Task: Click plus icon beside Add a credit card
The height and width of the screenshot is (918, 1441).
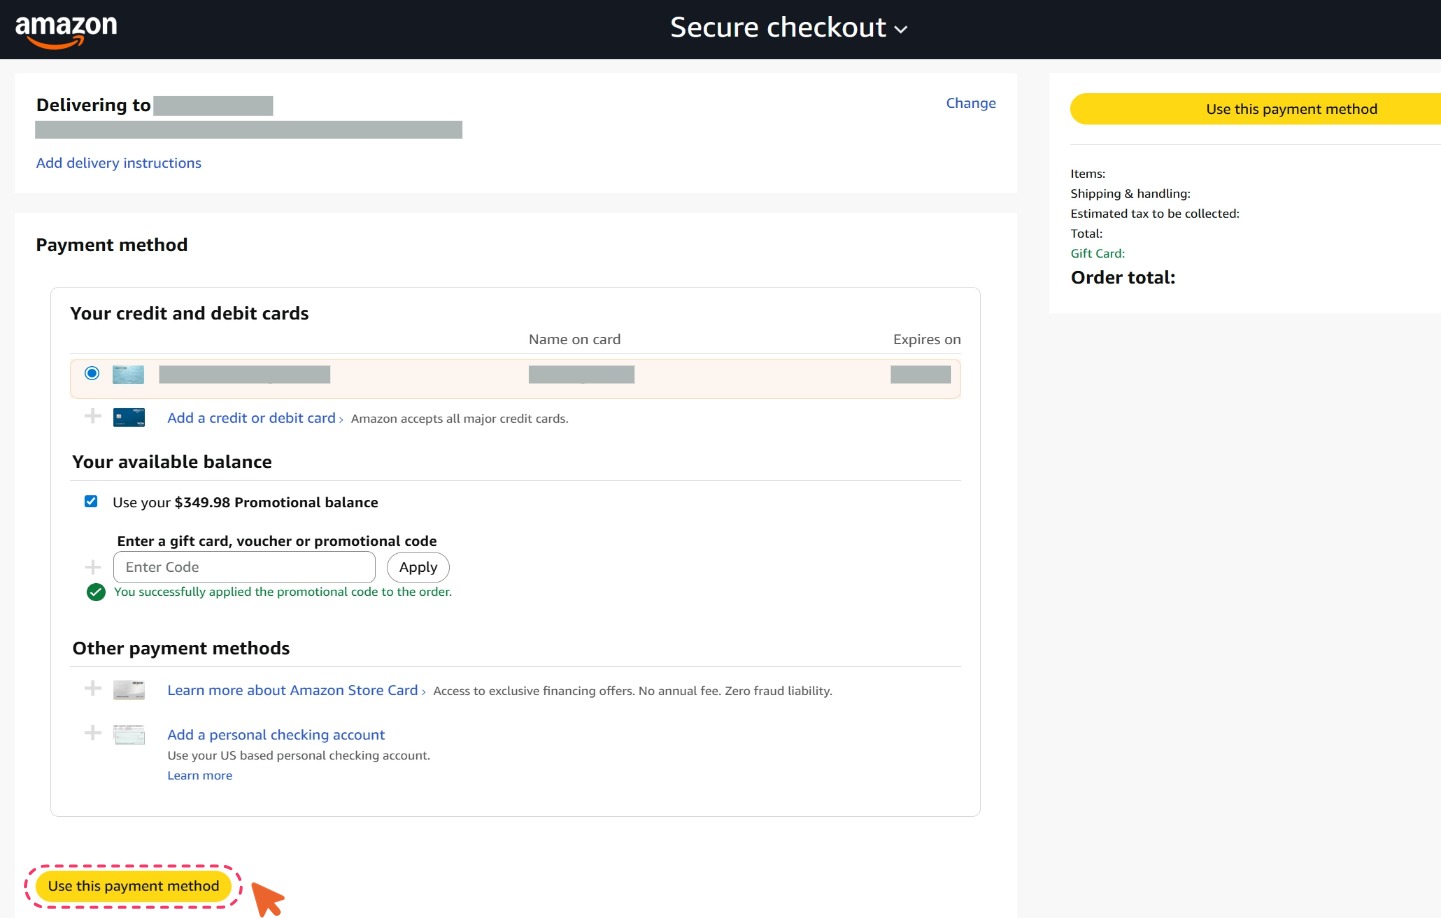Action: tap(93, 416)
